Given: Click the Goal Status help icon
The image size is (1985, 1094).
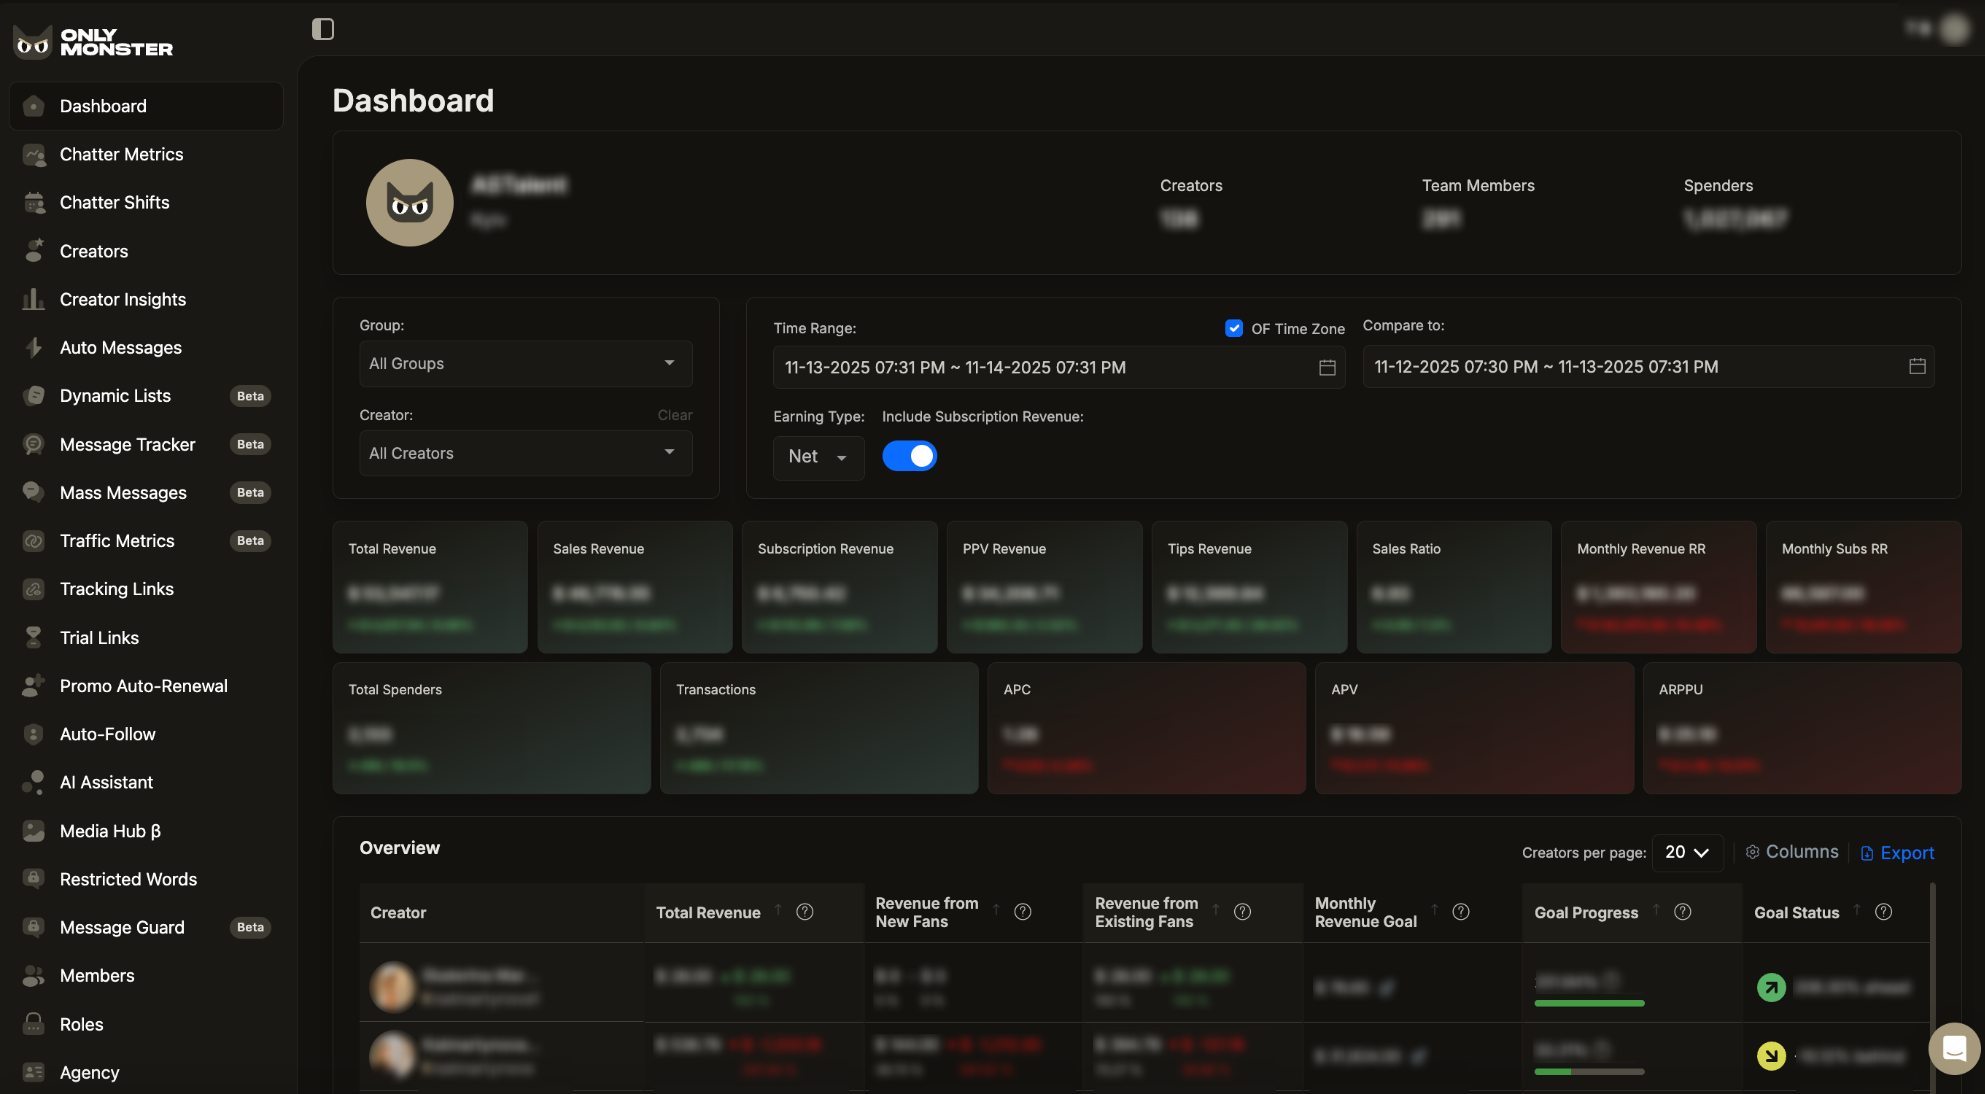Looking at the screenshot, I should [x=1883, y=912].
